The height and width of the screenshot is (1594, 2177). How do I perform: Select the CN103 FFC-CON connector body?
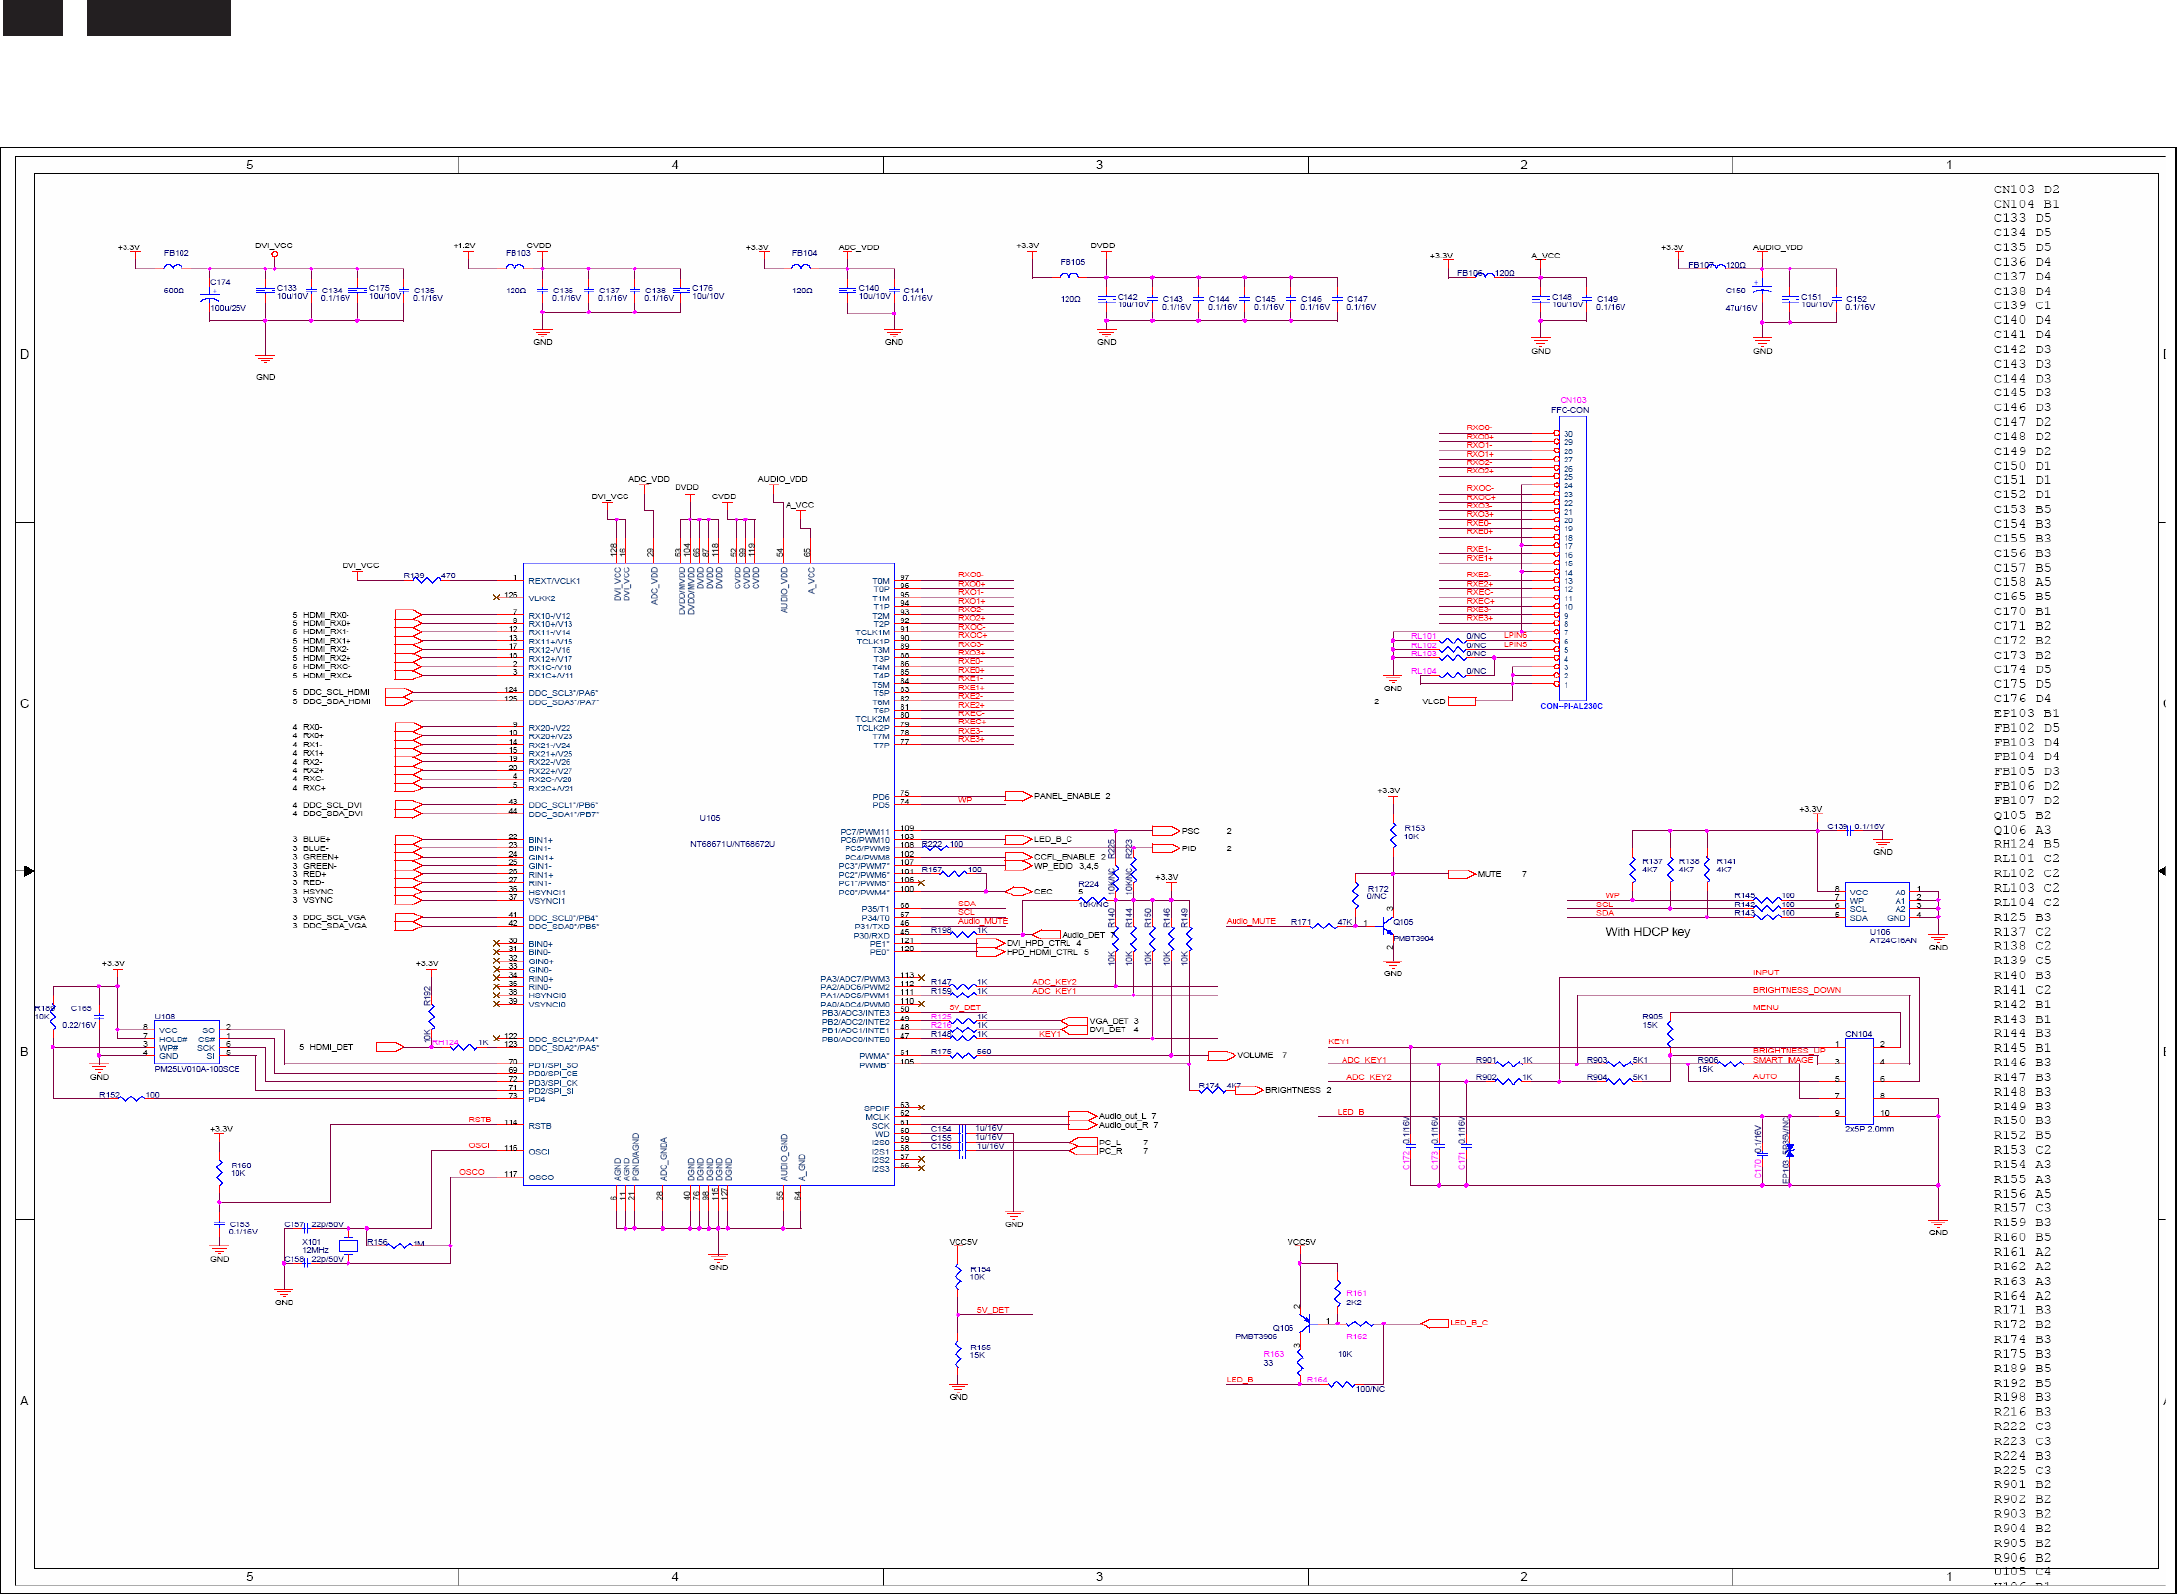click(x=1572, y=558)
